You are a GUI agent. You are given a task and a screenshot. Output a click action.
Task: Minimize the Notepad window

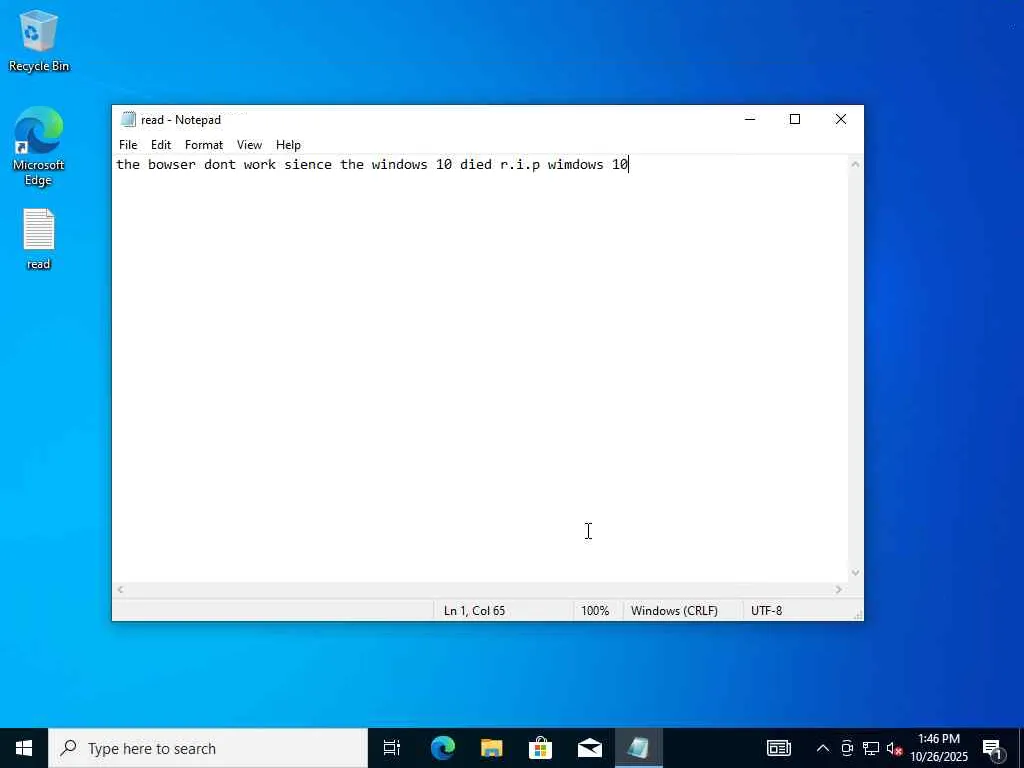coord(750,120)
